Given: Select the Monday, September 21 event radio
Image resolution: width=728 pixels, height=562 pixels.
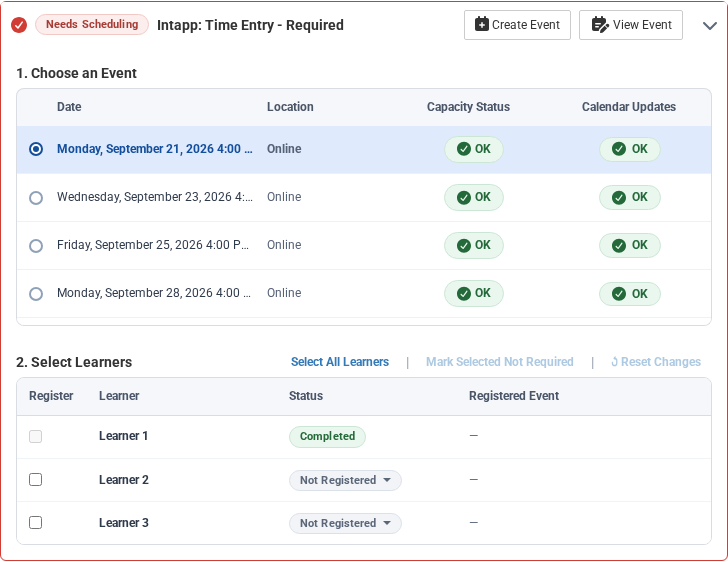Looking at the screenshot, I should (36, 149).
